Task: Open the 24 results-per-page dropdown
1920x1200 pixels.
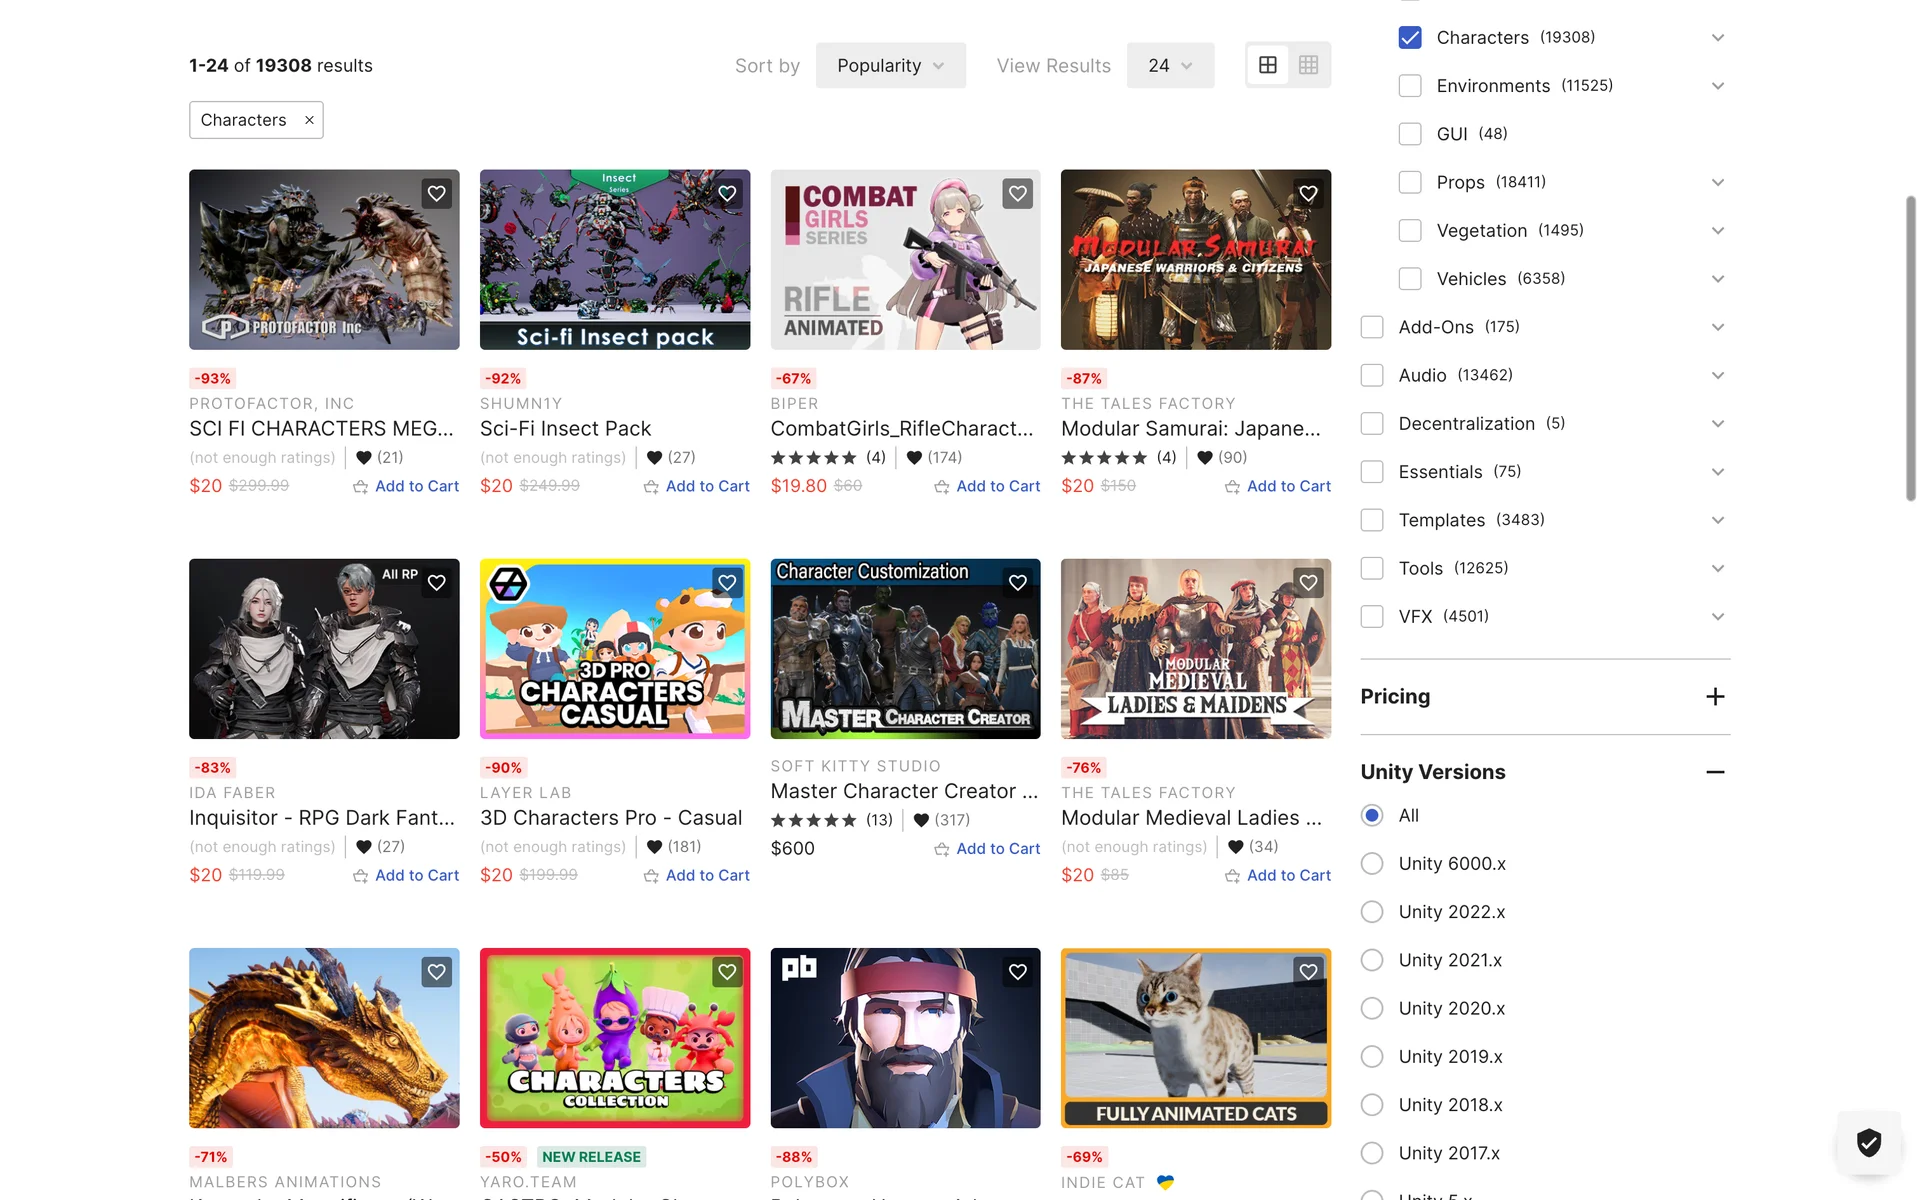Action: (x=1170, y=66)
